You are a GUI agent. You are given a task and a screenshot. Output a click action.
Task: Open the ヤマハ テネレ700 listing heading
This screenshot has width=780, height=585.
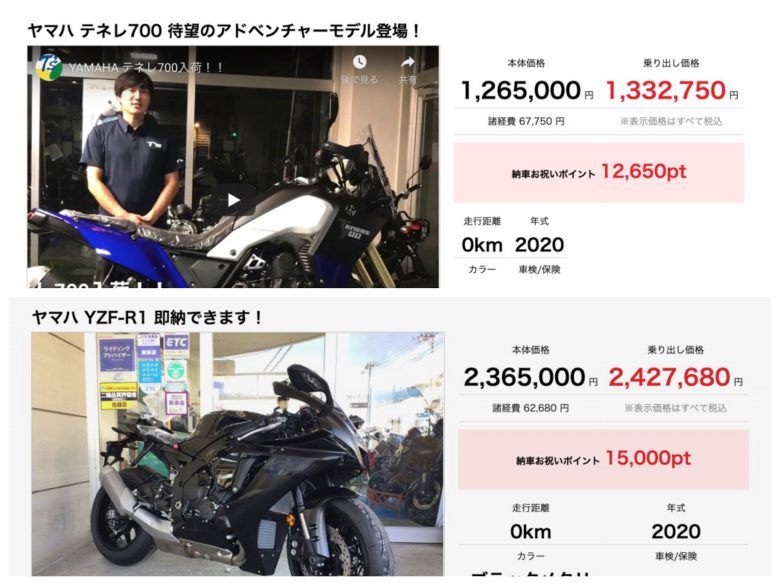[224, 31]
